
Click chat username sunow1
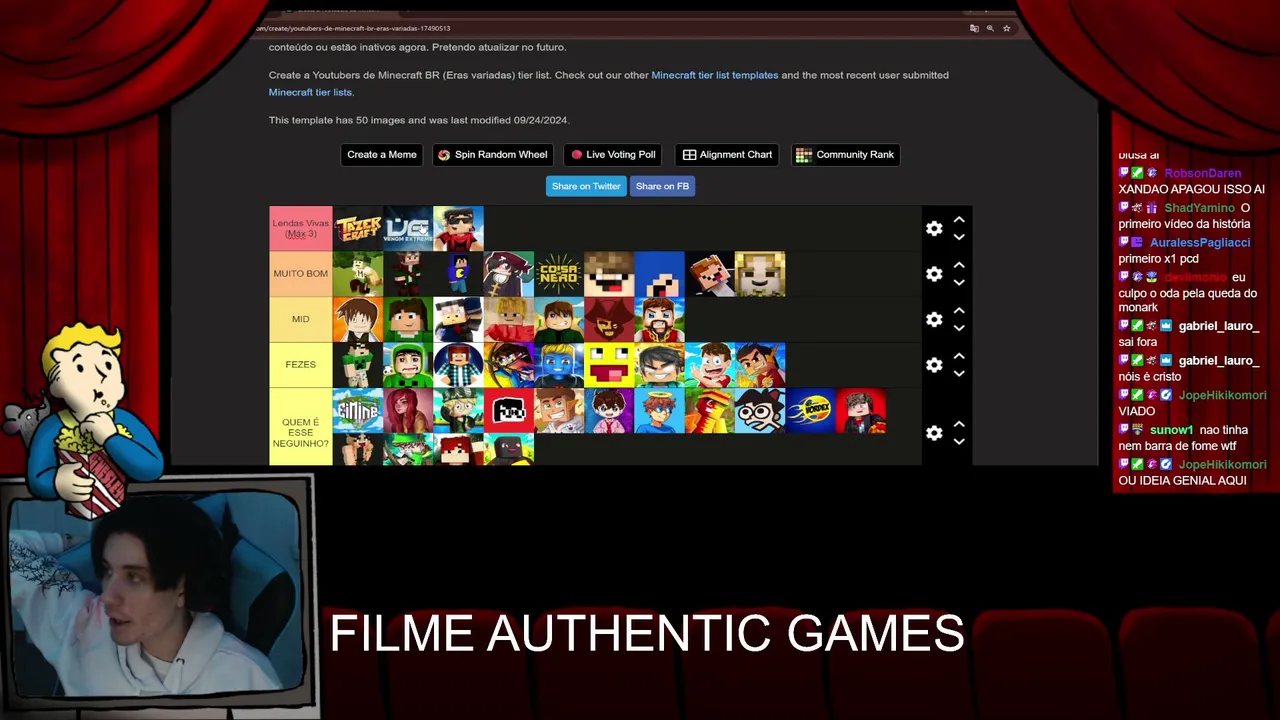(1171, 430)
